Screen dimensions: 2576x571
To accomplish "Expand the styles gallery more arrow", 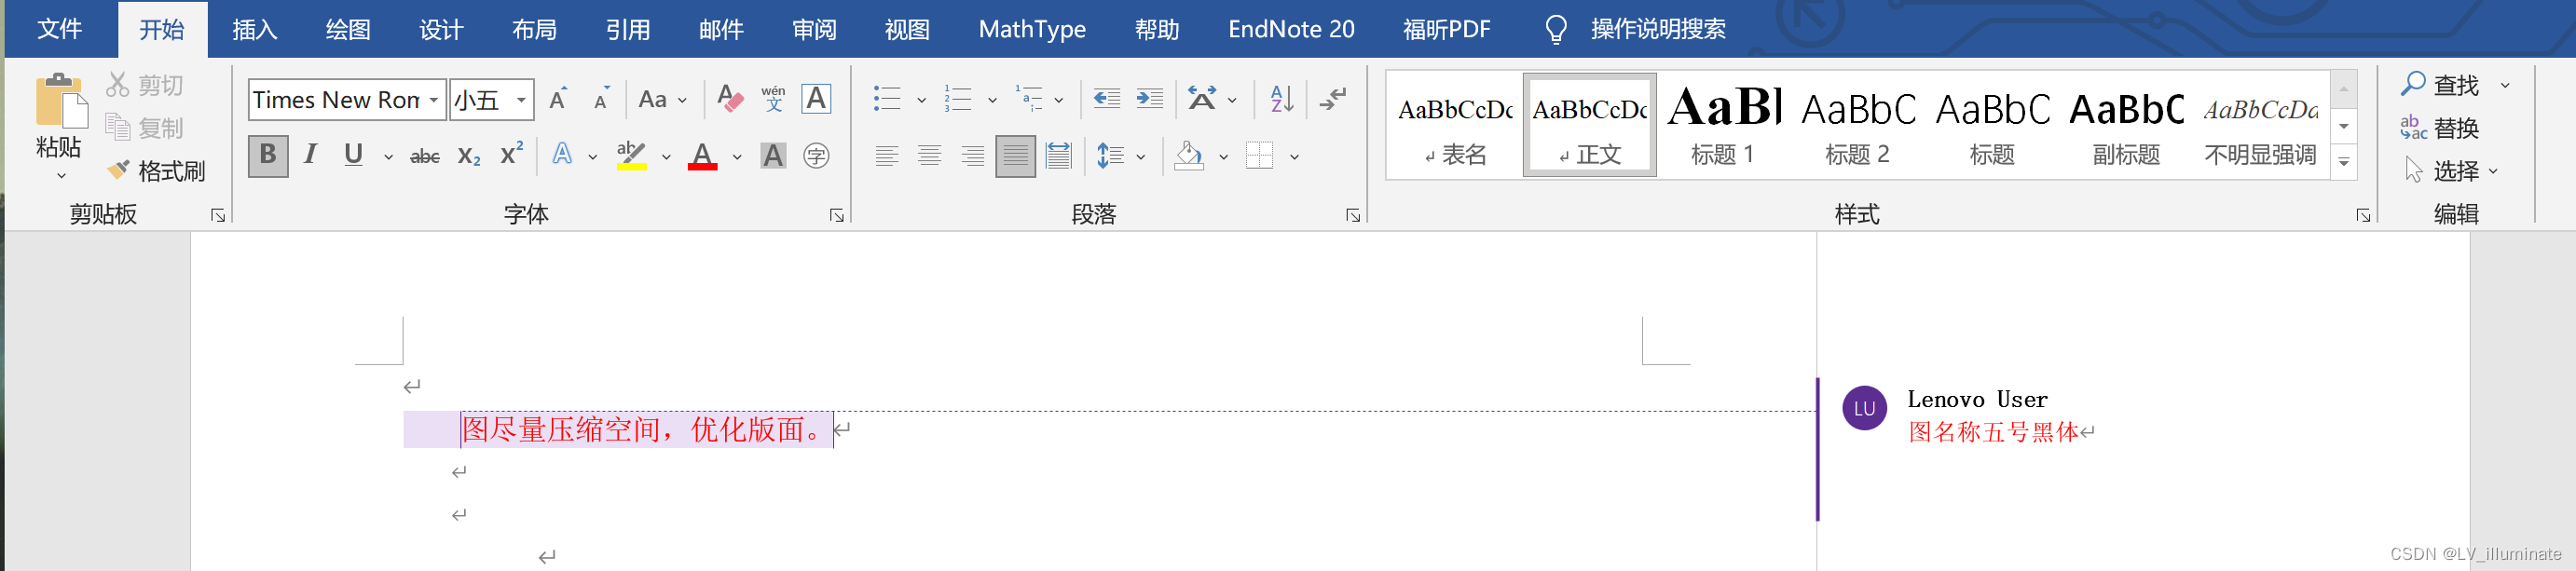I will pos(2344,162).
